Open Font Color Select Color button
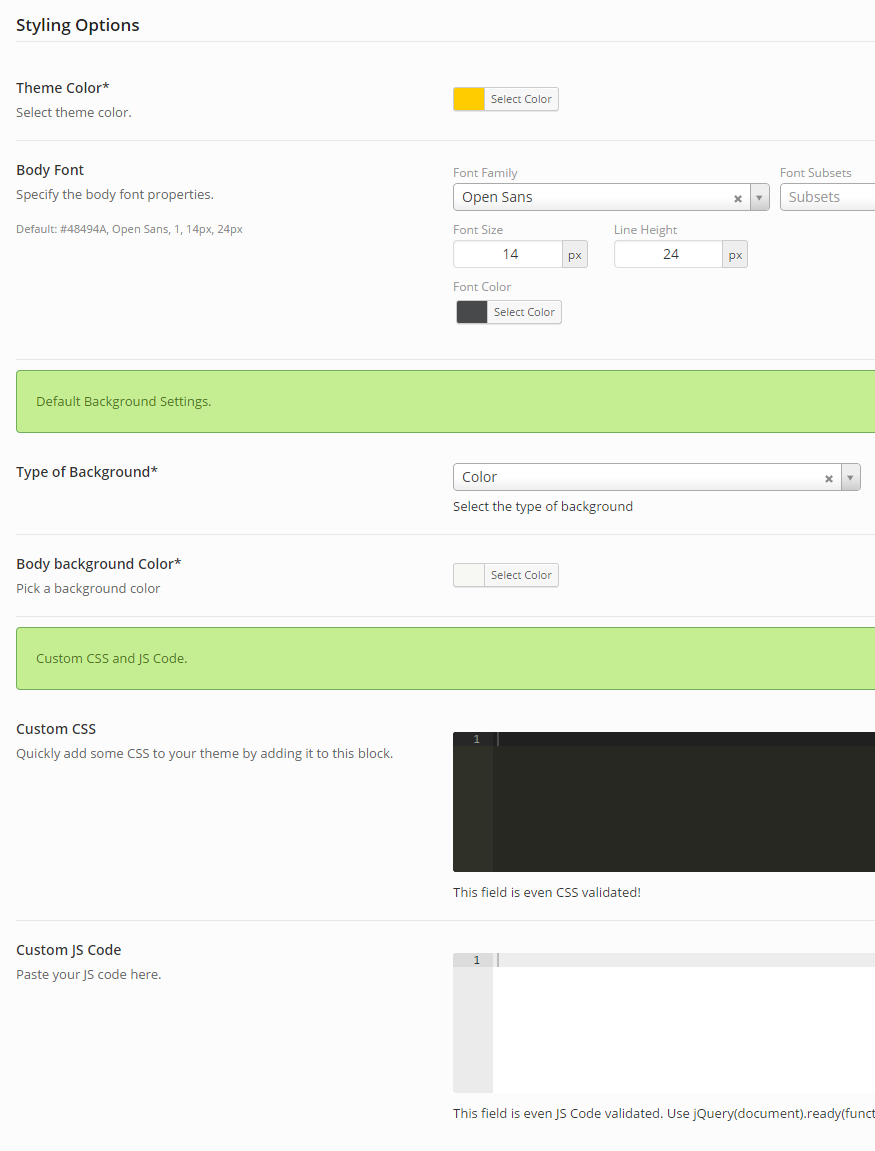This screenshot has width=875, height=1151. click(x=524, y=312)
